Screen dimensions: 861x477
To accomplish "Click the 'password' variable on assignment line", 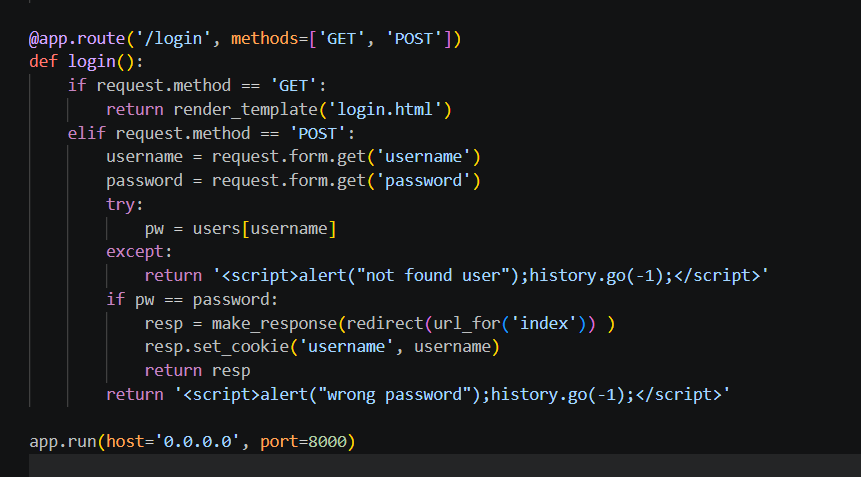I will [144, 181].
